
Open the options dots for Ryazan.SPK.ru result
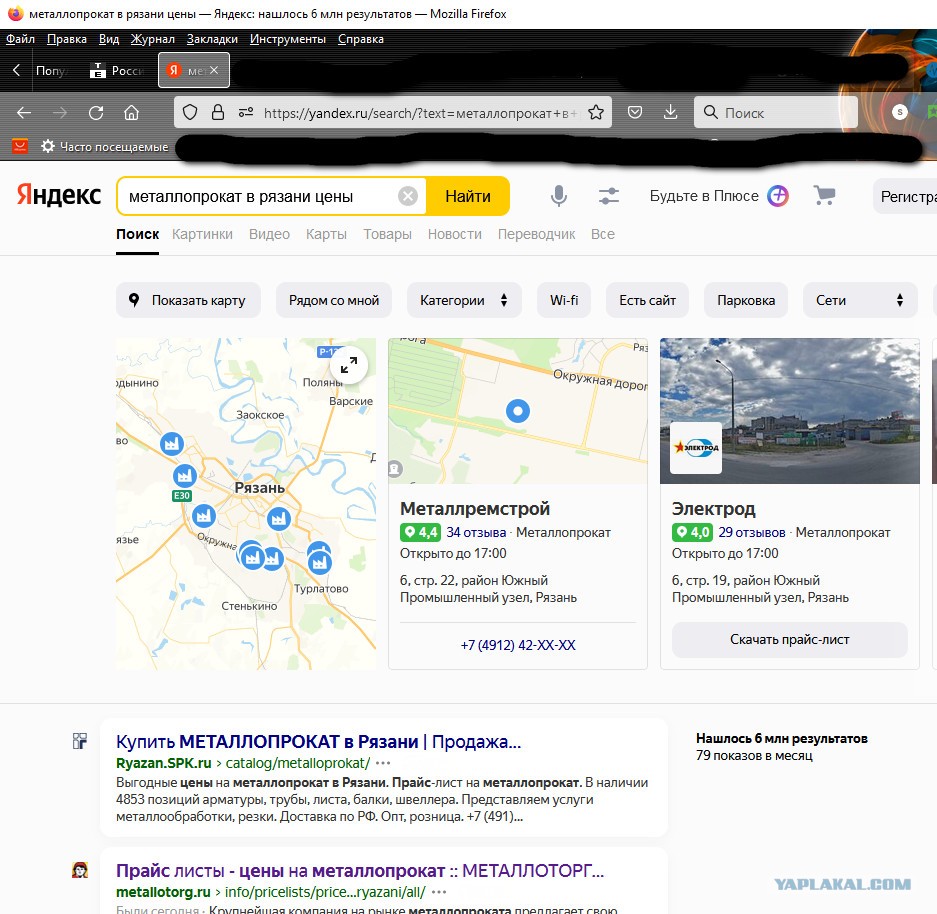(383, 763)
